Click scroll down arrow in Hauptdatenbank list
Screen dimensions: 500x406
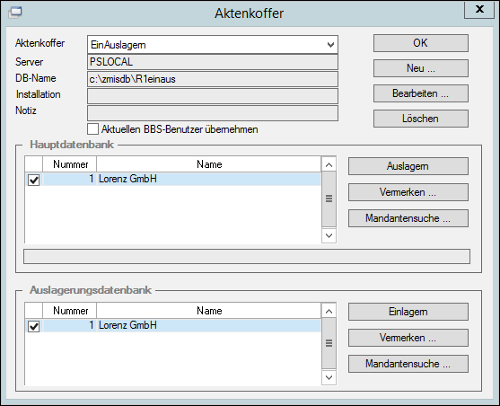click(329, 235)
